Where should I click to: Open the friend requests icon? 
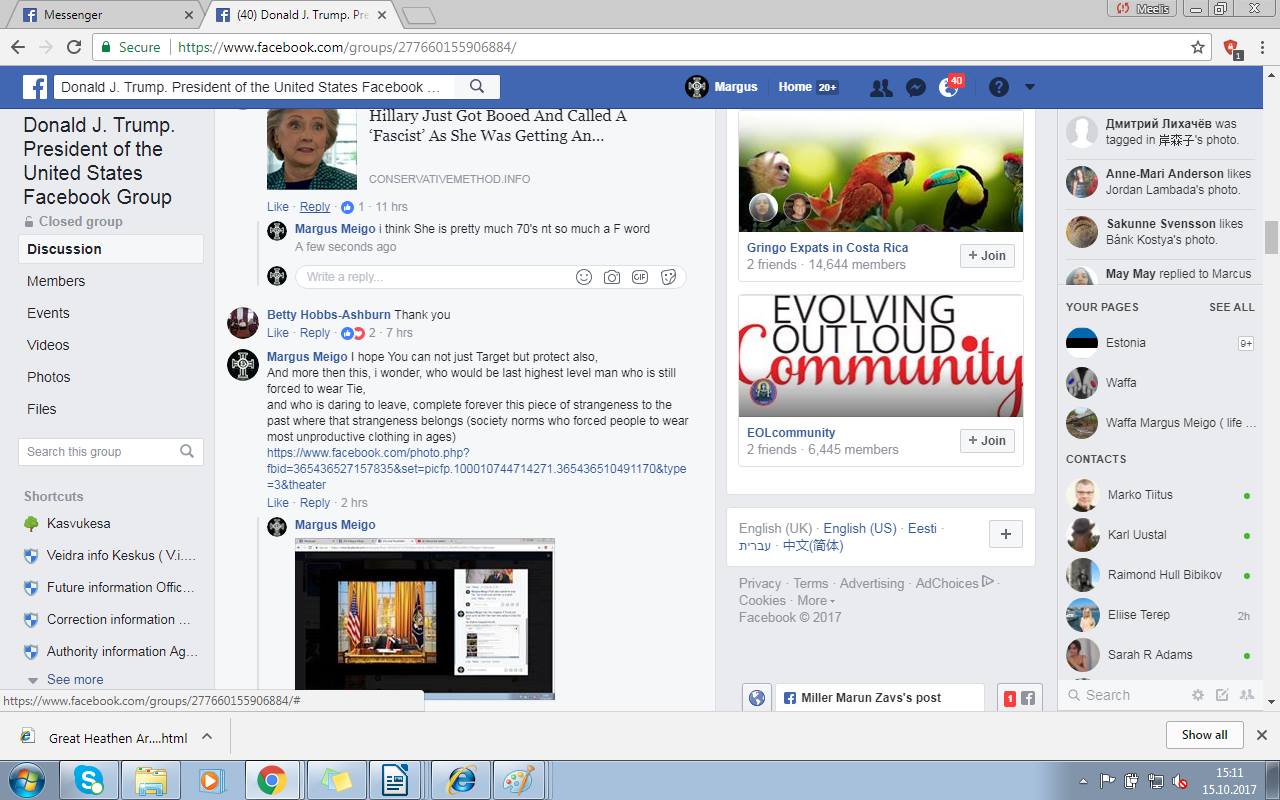881,87
